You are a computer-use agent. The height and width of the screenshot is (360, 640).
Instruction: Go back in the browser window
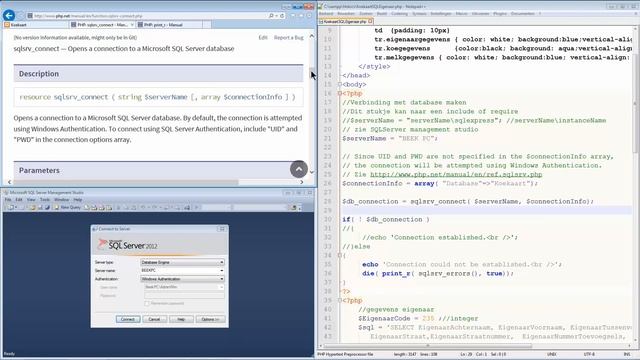[9, 16]
